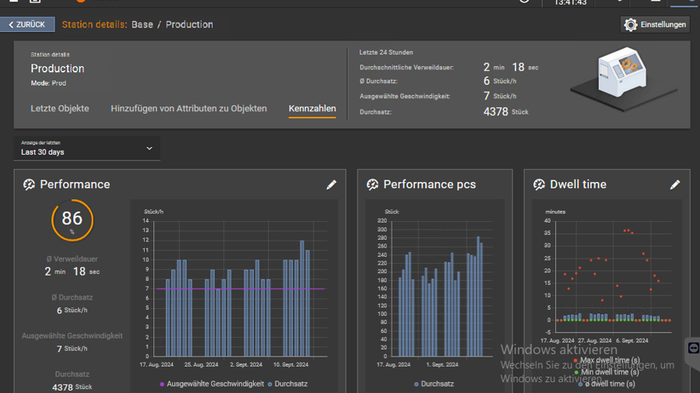Viewport: 700px width, 393px height.
Task: Click the purple Ausgewählte Geschwindigkeit line in Performance chart
Action: 240,289
